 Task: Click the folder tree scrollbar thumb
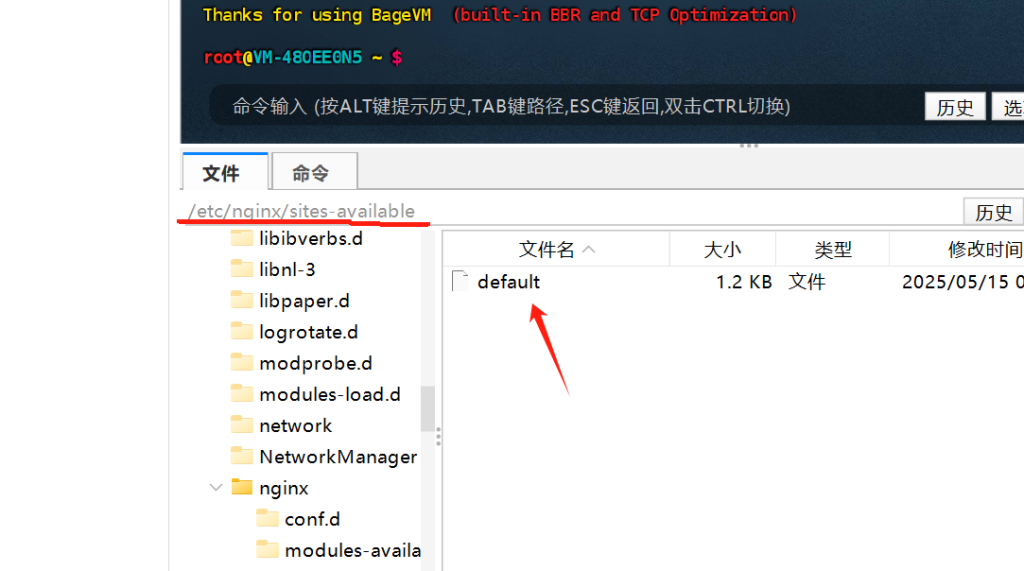coord(428,409)
